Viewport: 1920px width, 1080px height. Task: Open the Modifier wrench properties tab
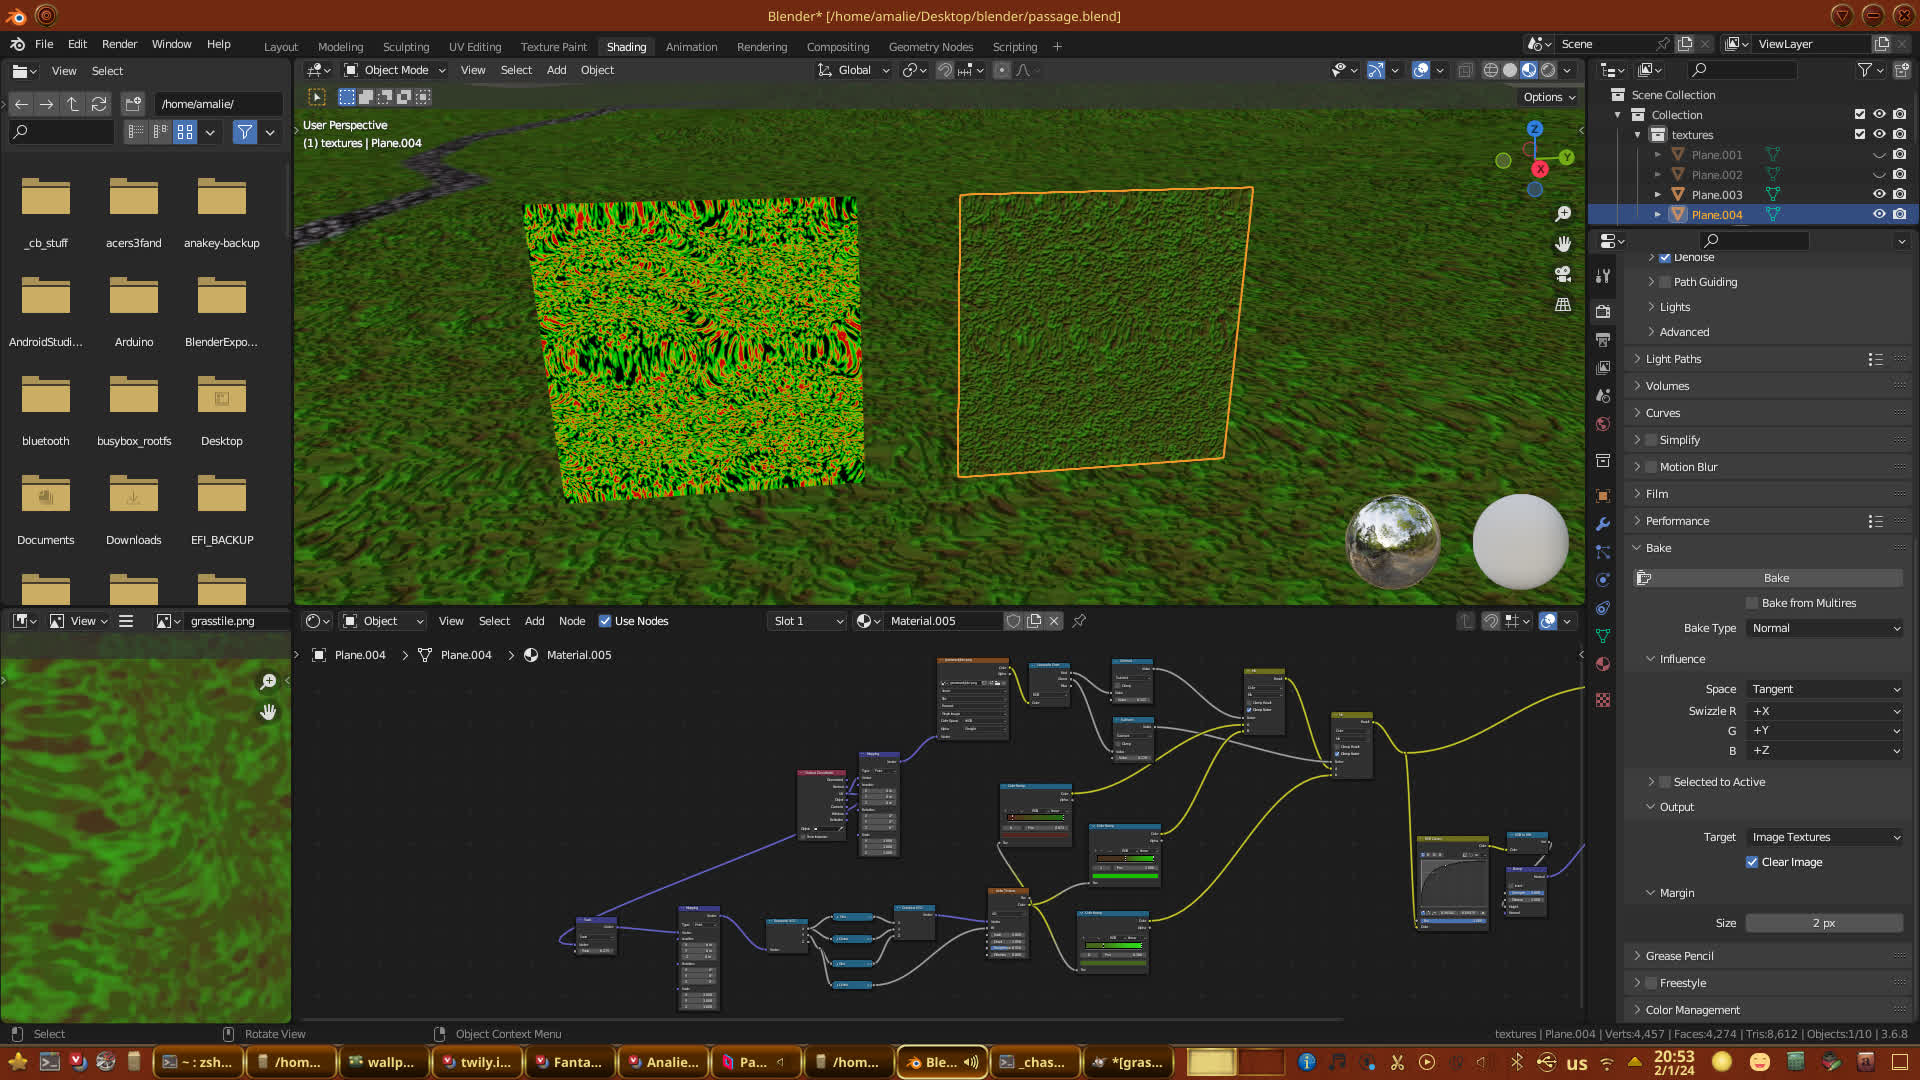[1603, 524]
